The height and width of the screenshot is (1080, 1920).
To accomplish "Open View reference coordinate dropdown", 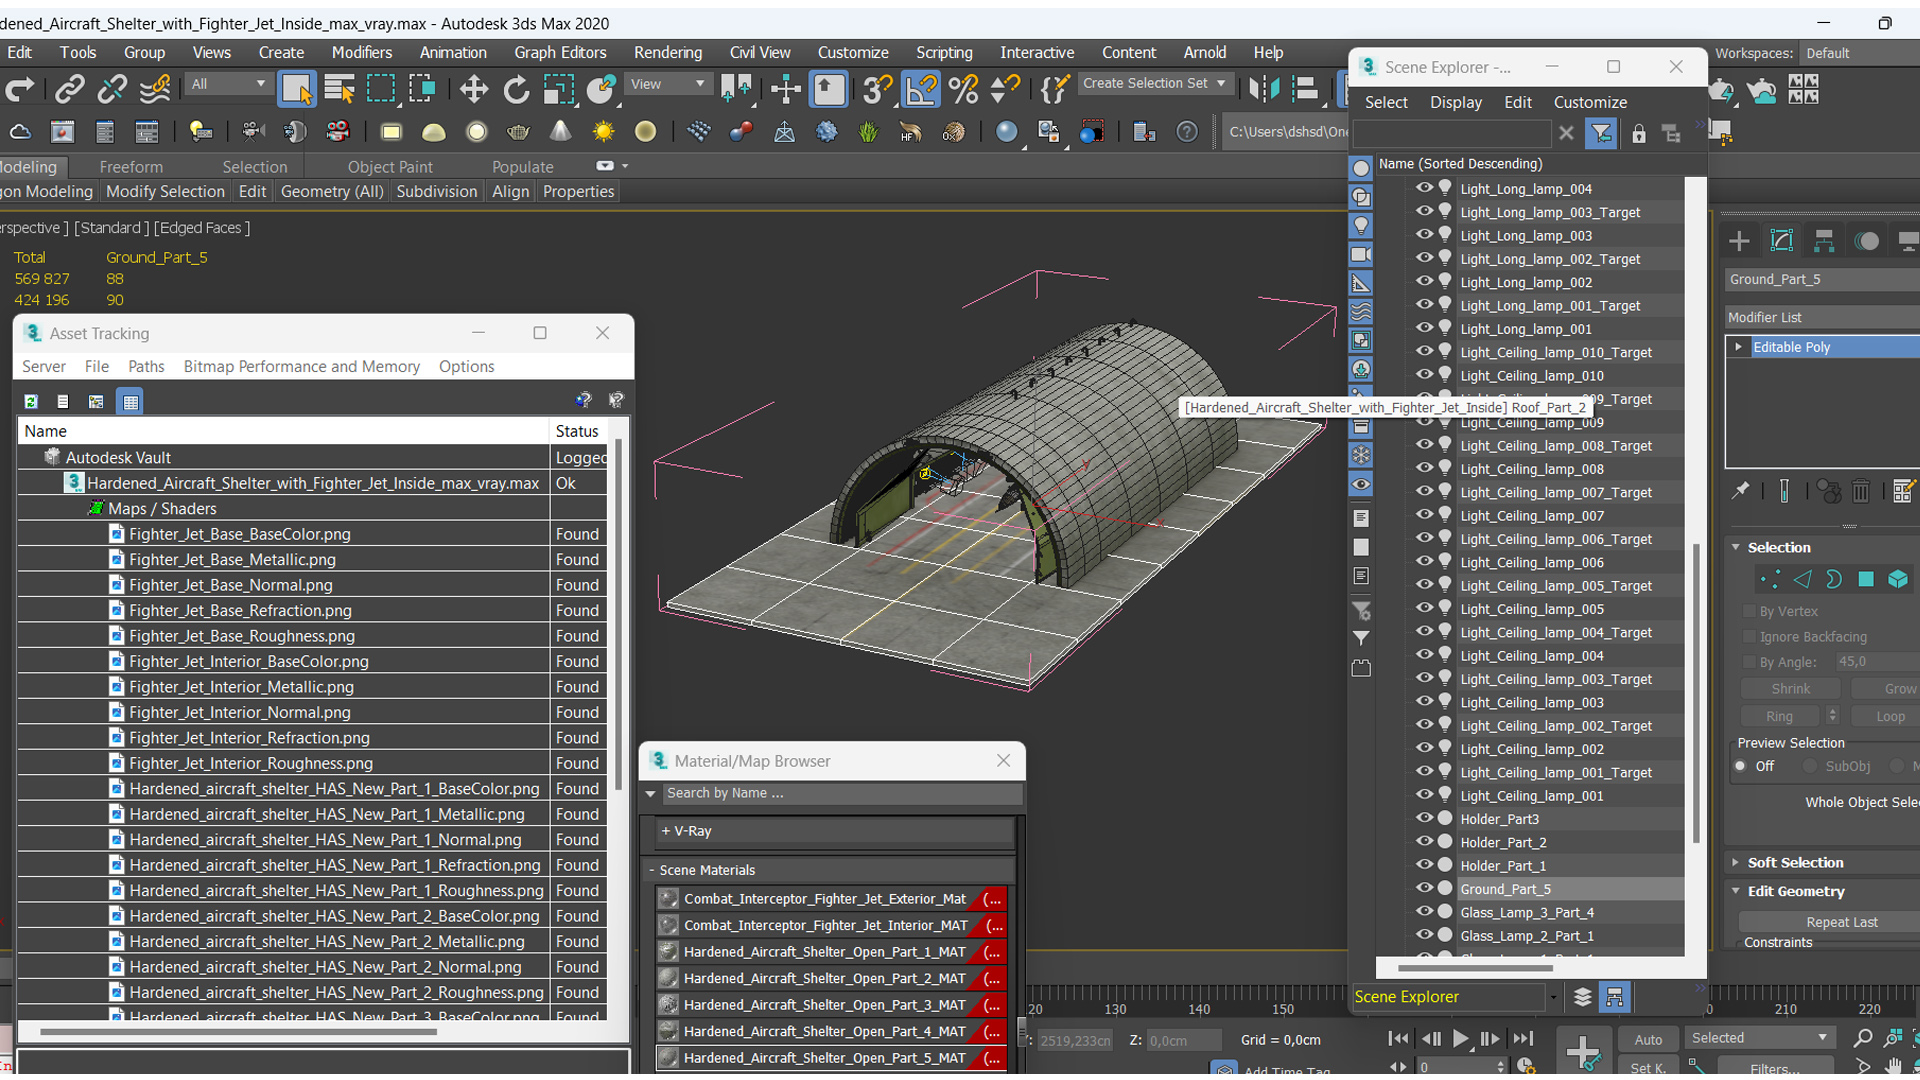I will tap(667, 84).
